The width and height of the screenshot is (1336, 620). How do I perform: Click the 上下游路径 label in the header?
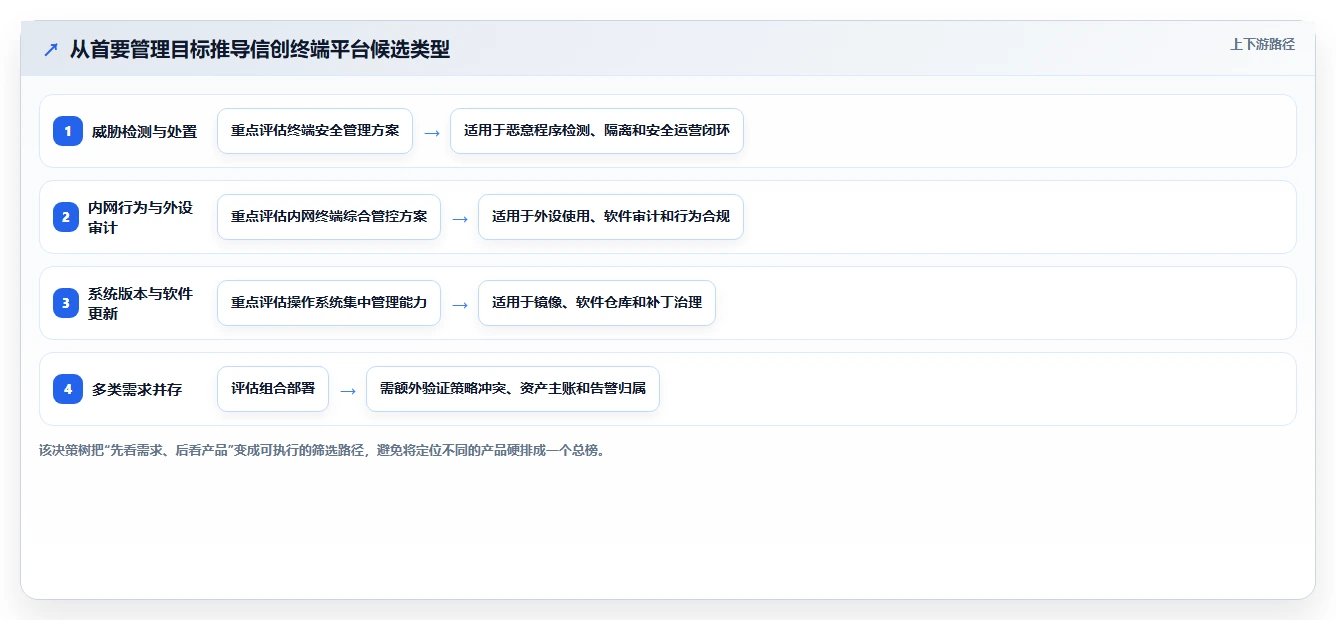1262,44
